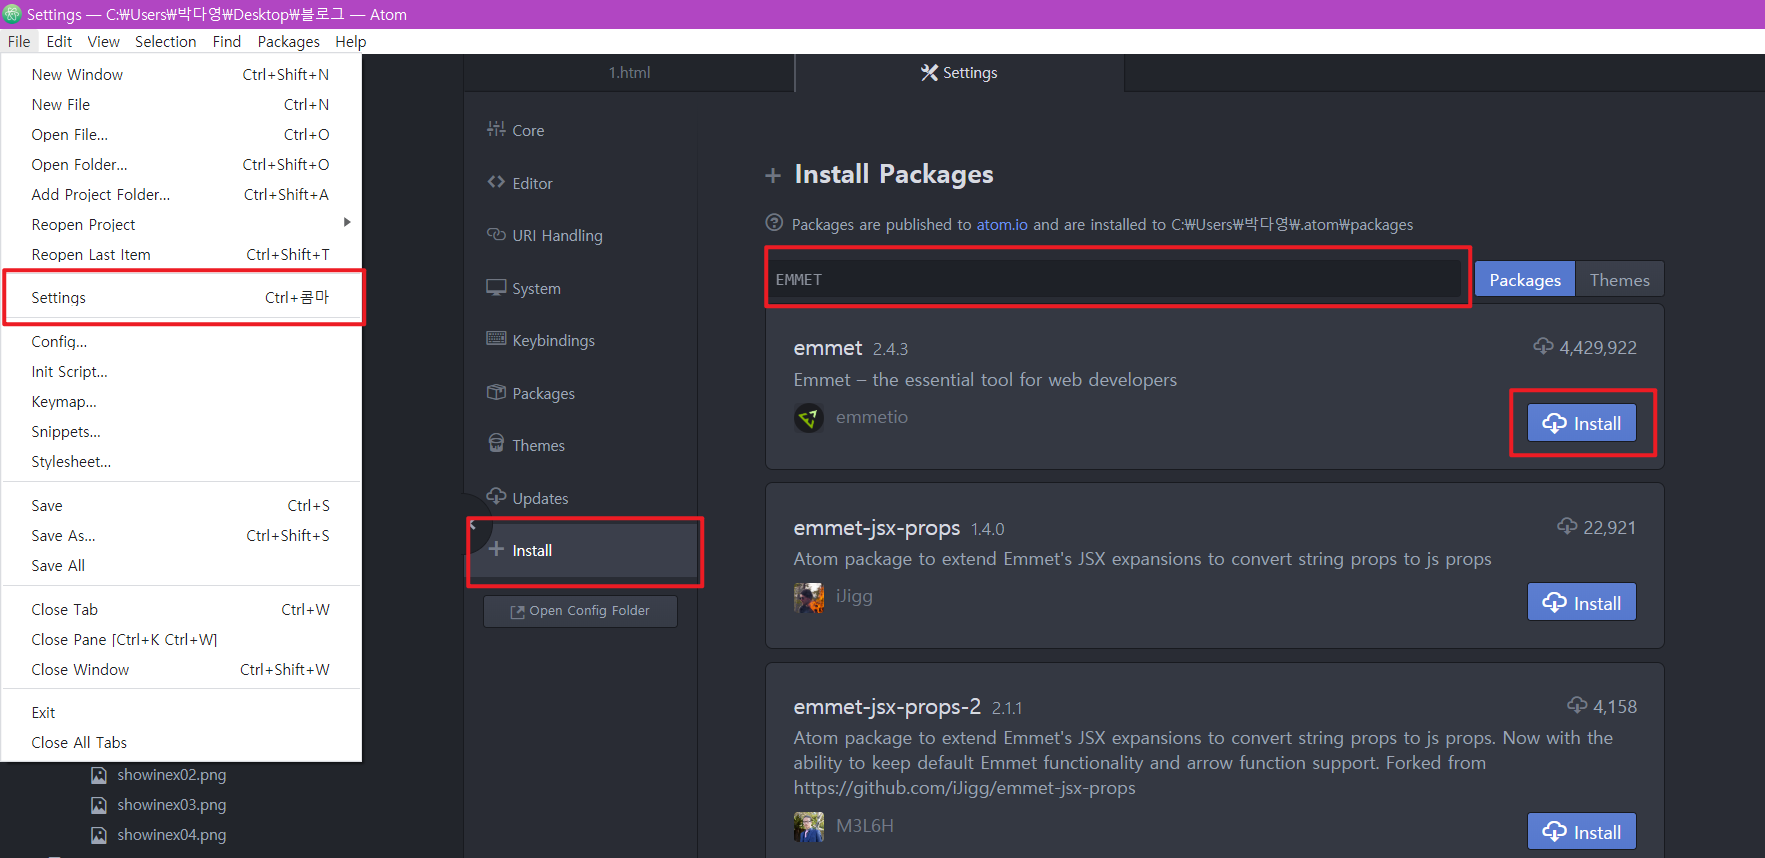
Task: Open Config... from File menu
Action: point(181,341)
